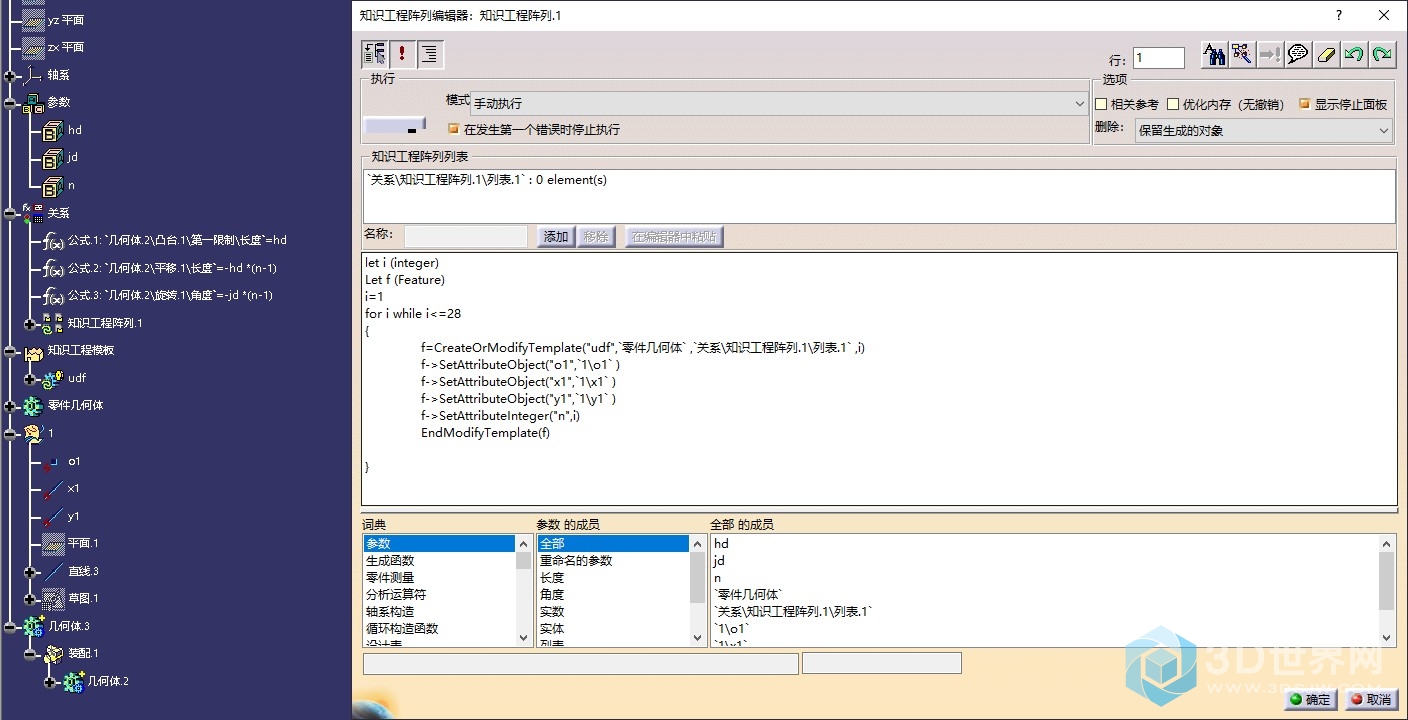
Task: Open the 删除 保留生成的对象 dropdown
Action: pos(1263,130)
